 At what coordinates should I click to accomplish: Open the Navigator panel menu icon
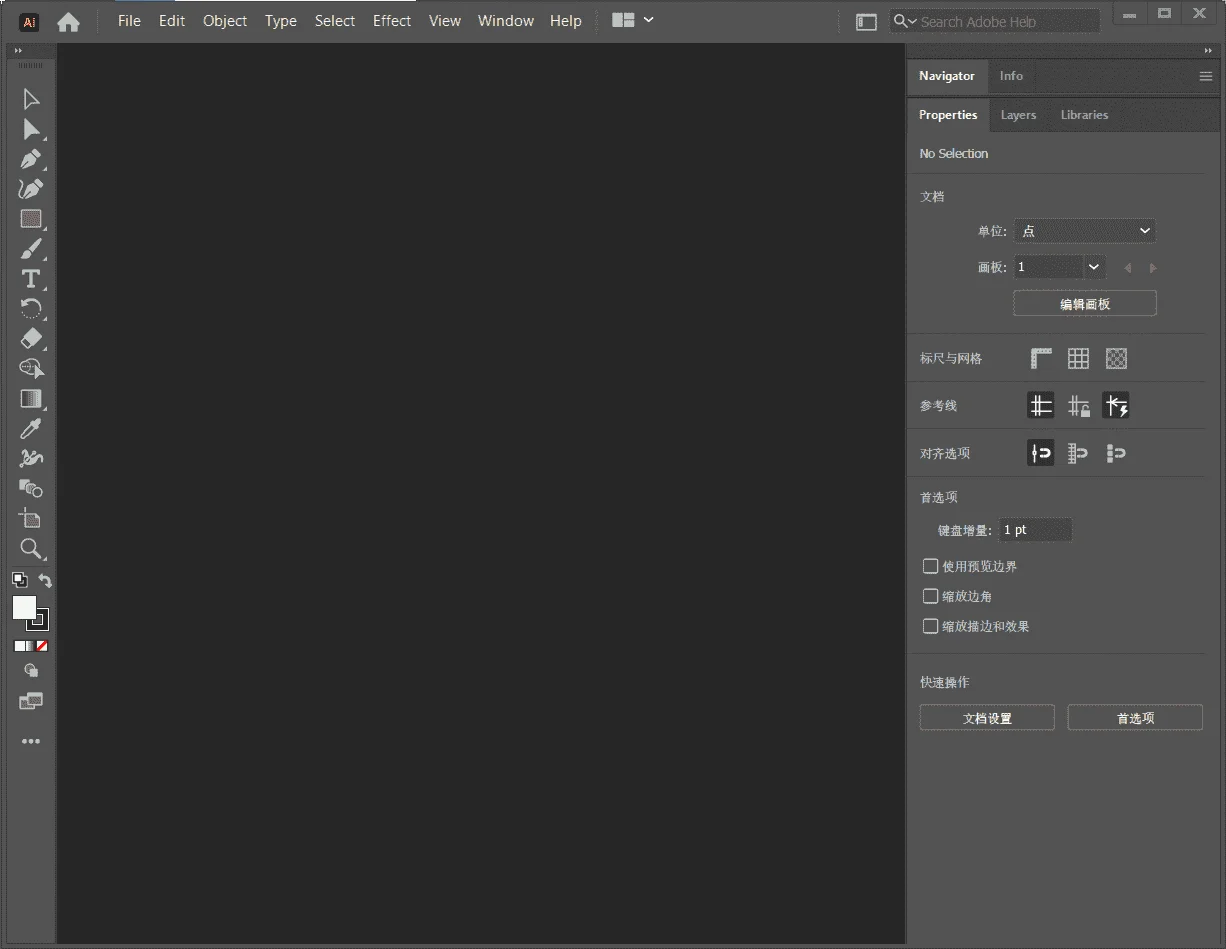pyautogui.click(x=1206, y=76)
